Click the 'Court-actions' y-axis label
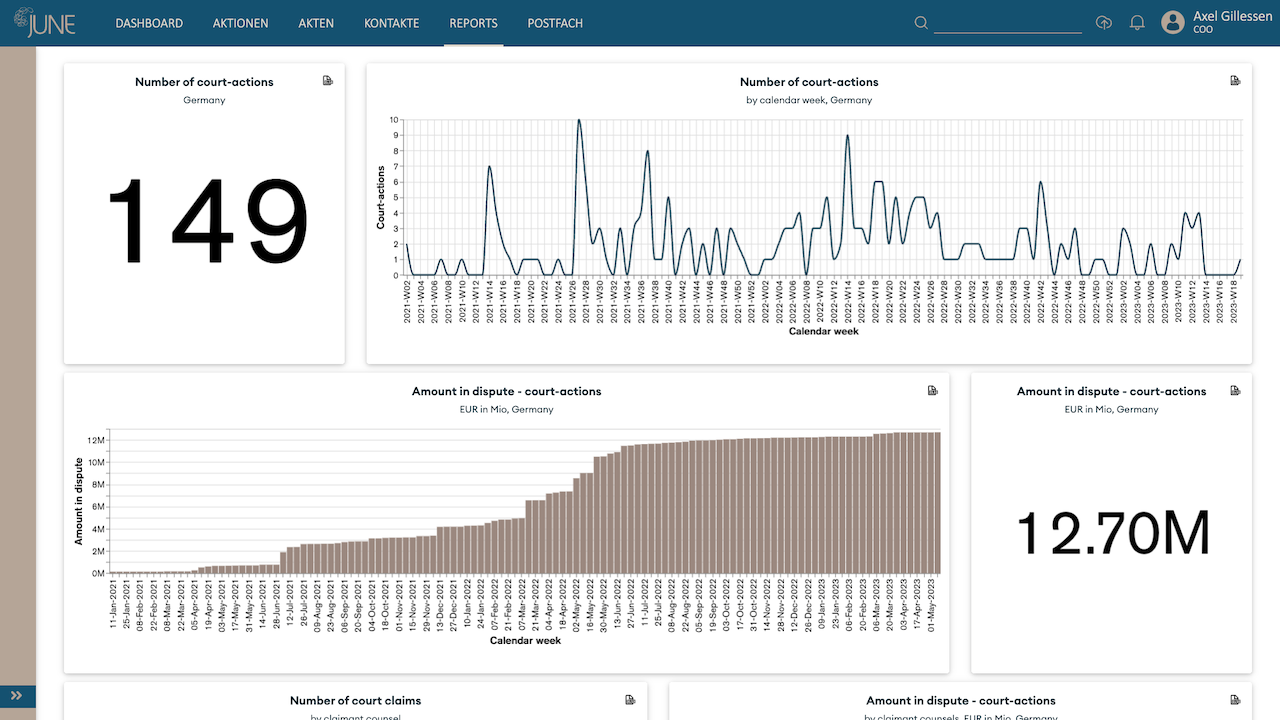 [x=381, y=198]
